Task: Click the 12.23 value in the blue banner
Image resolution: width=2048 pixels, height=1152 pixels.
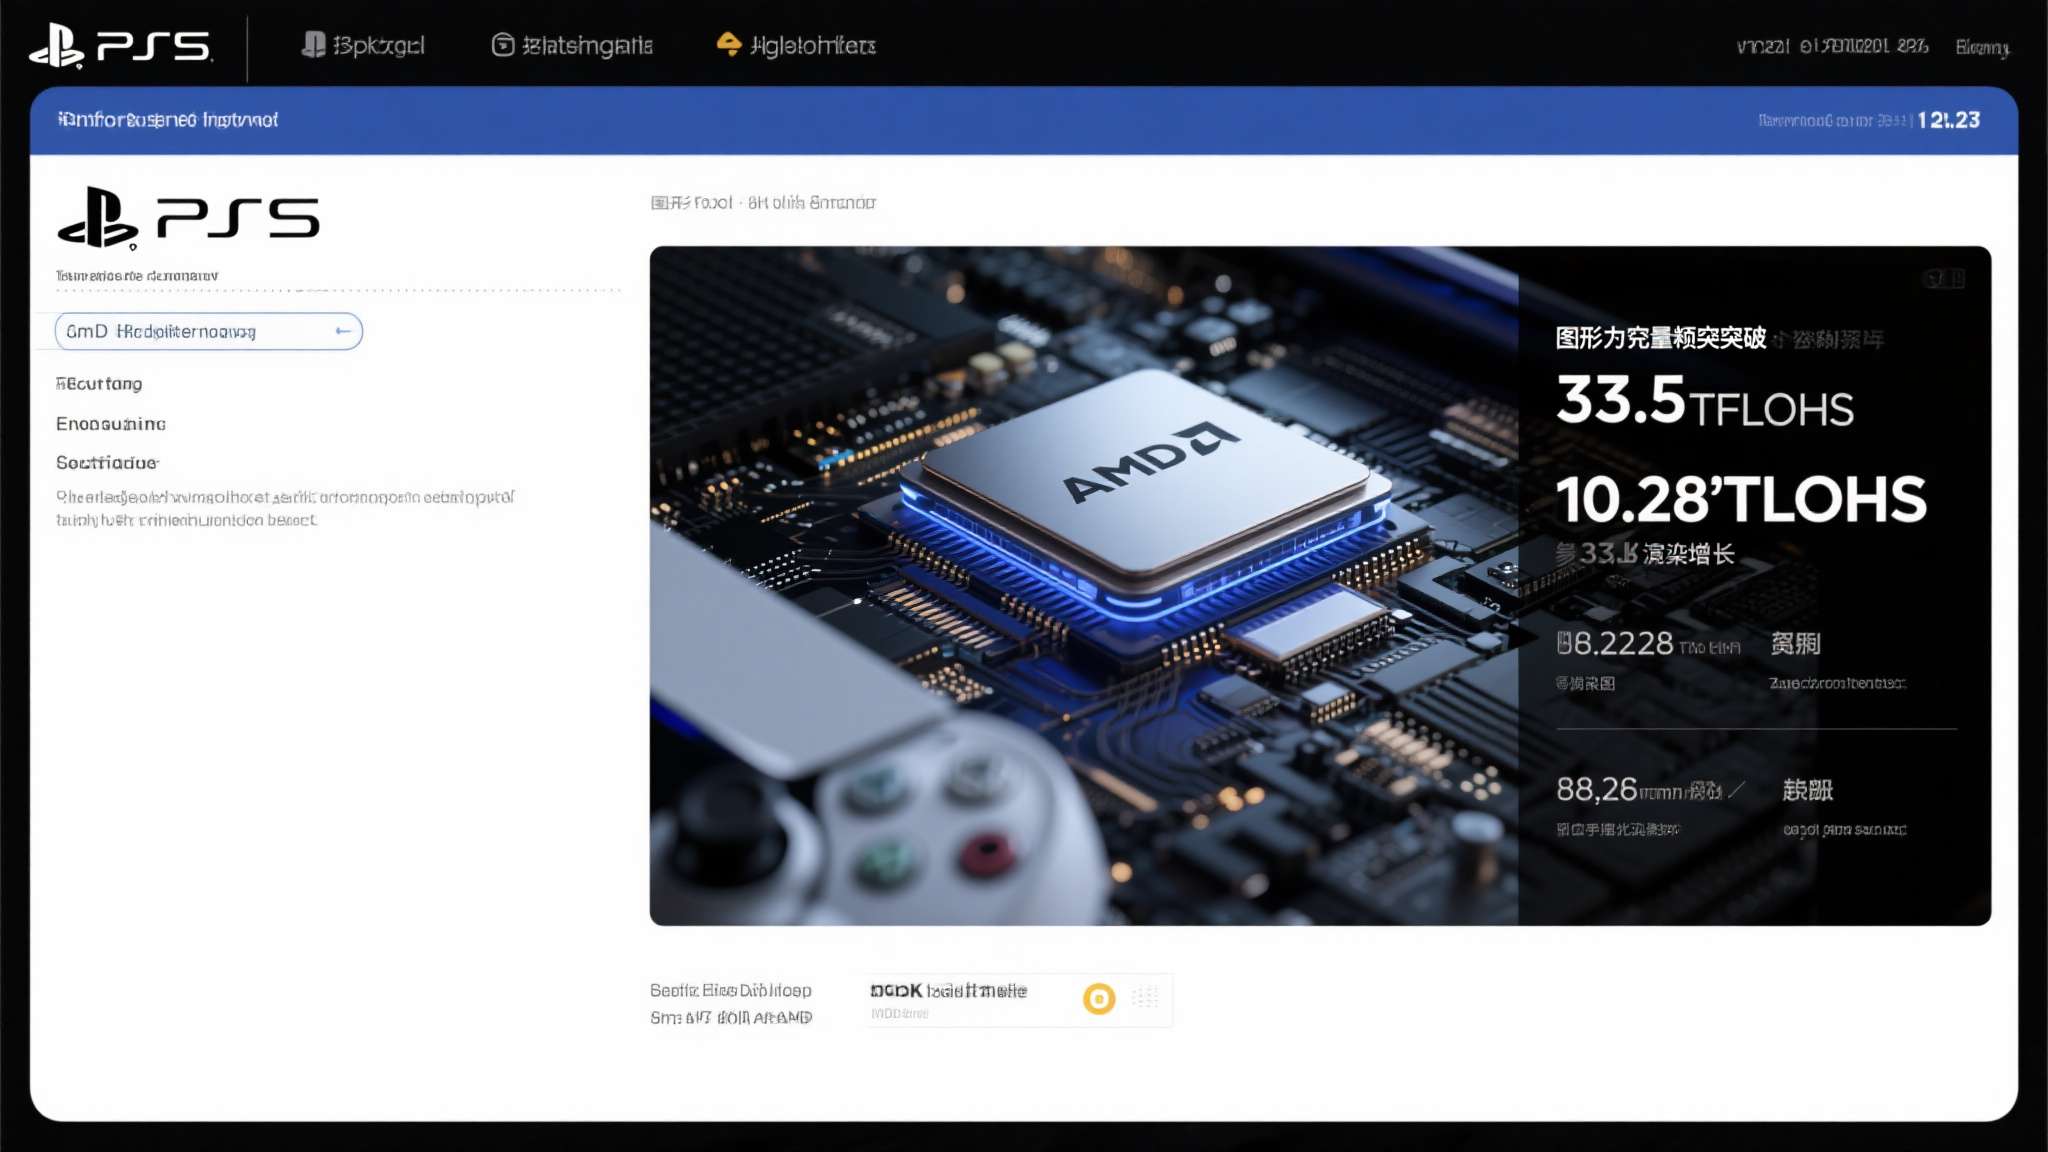Action: pyautogui.click(x=1949, y=120)
